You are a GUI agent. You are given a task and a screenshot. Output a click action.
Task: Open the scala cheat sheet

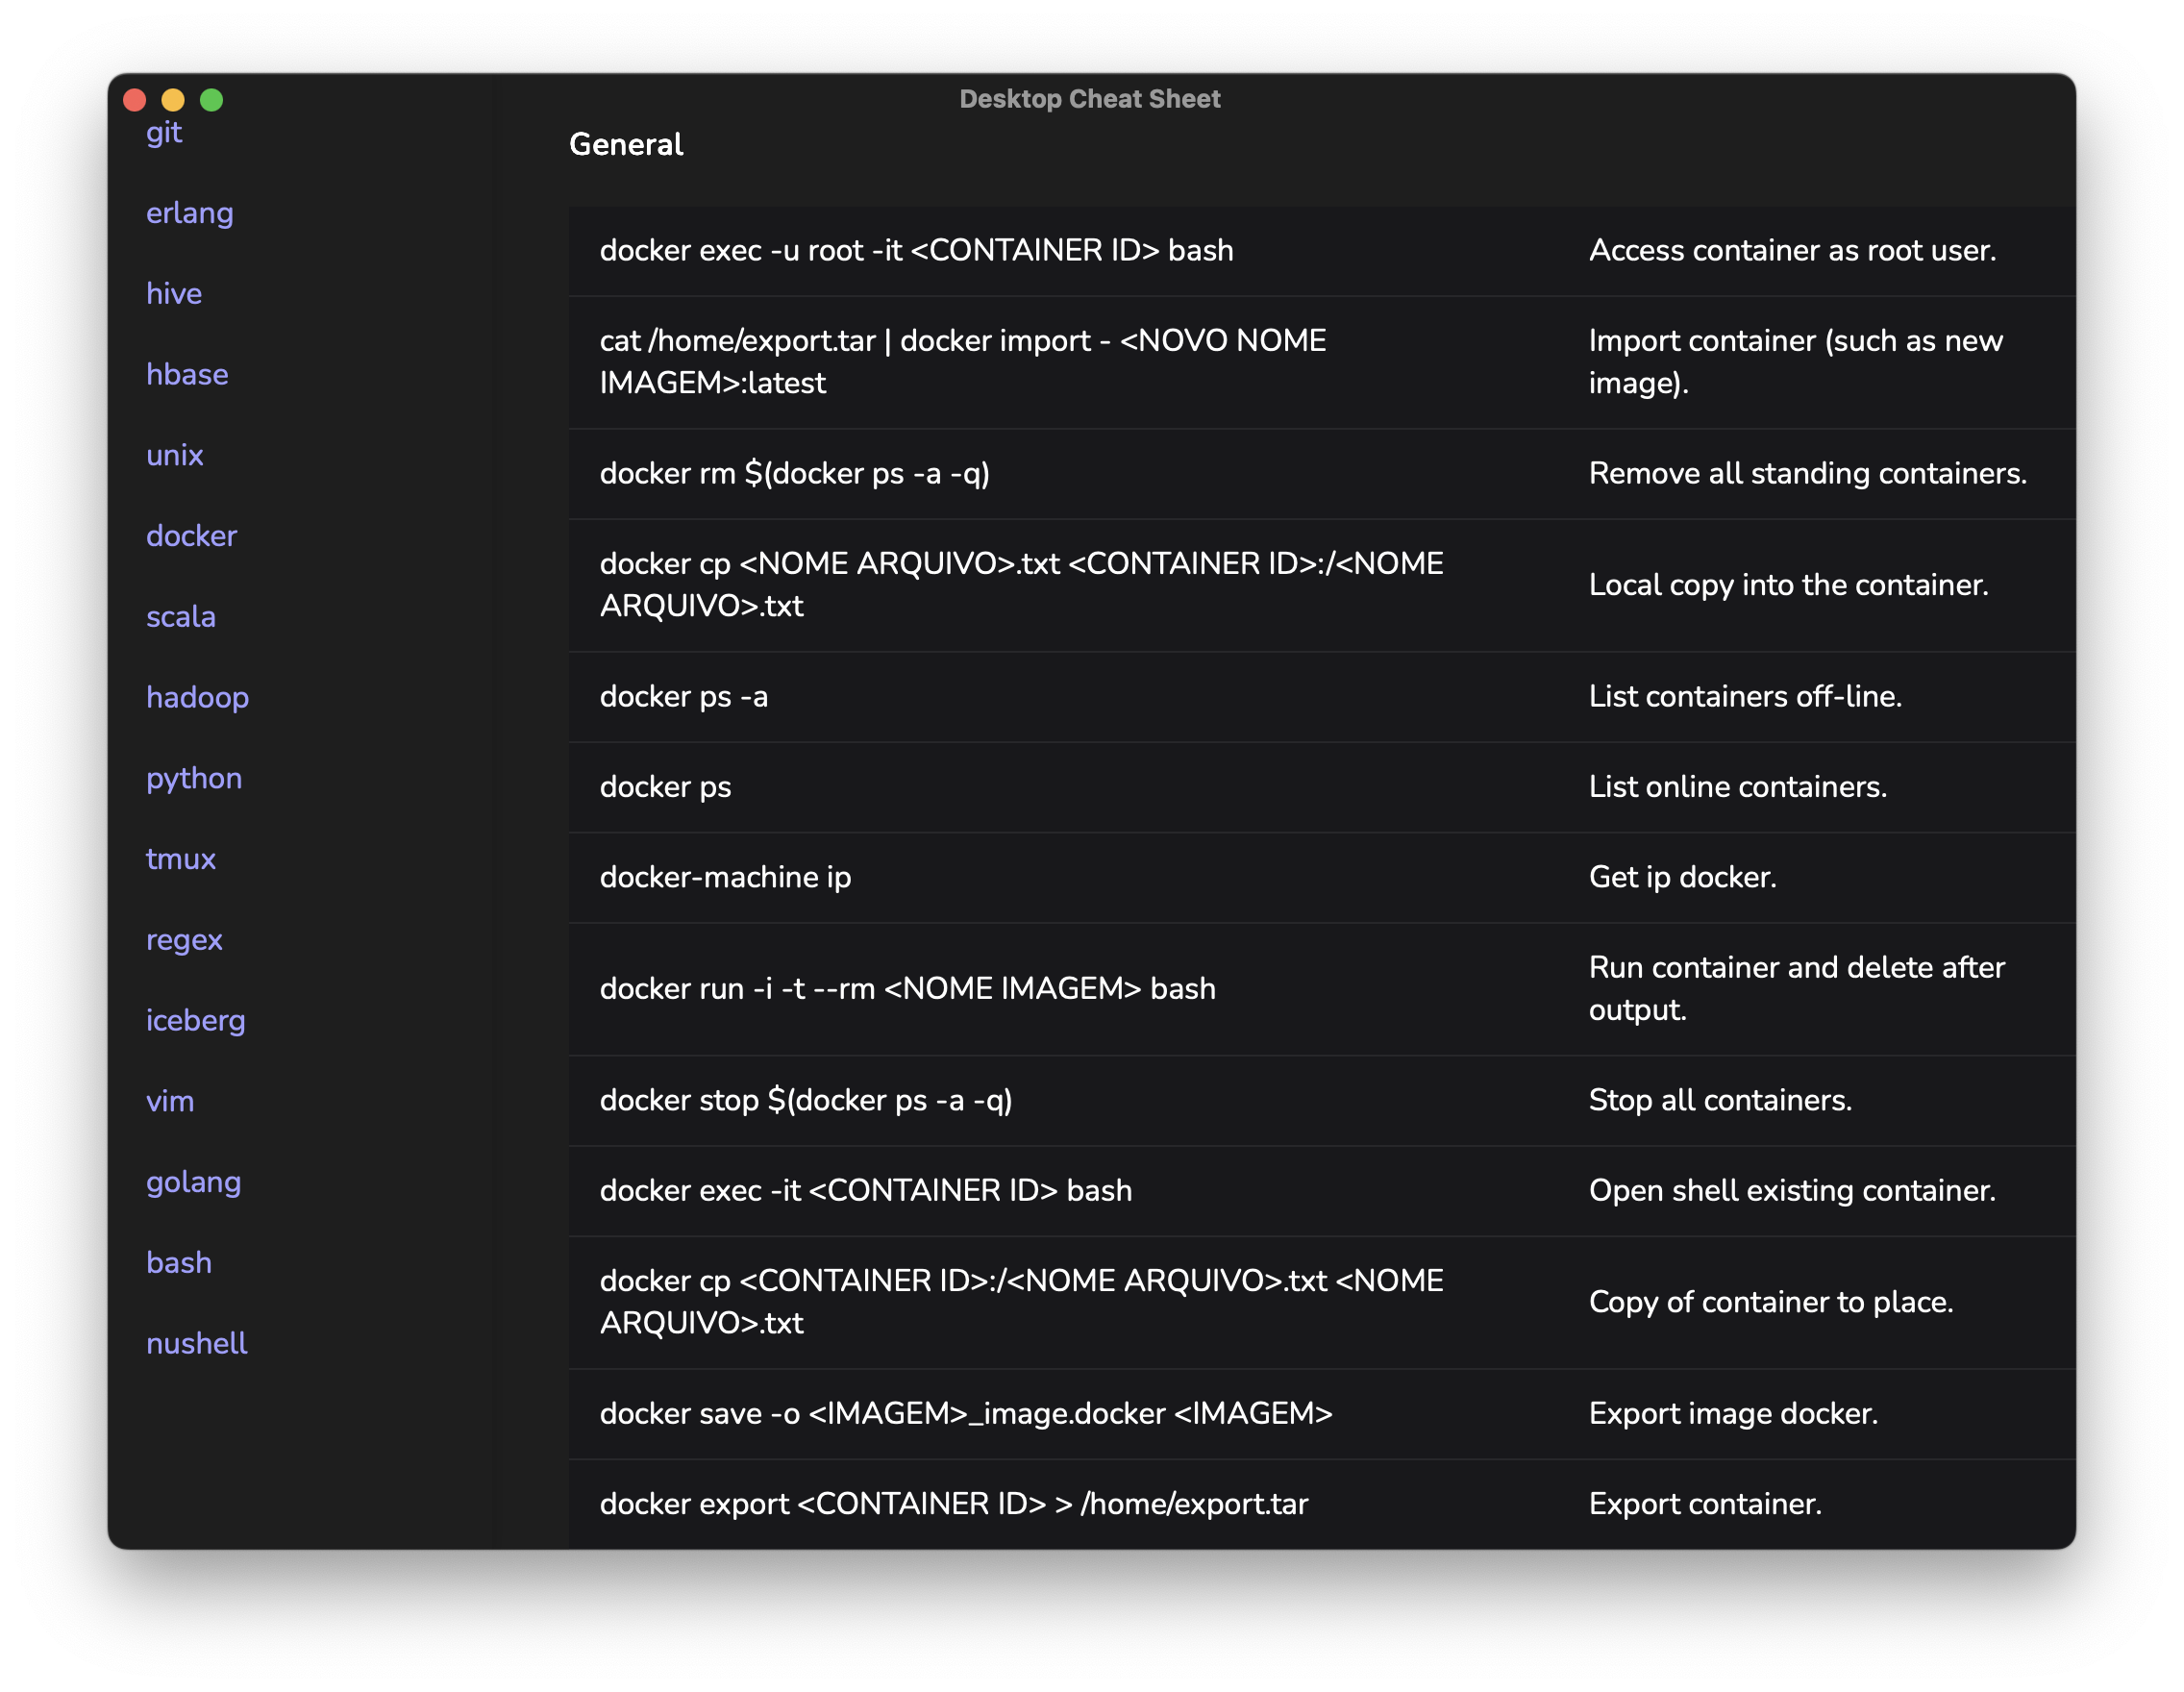181,617
